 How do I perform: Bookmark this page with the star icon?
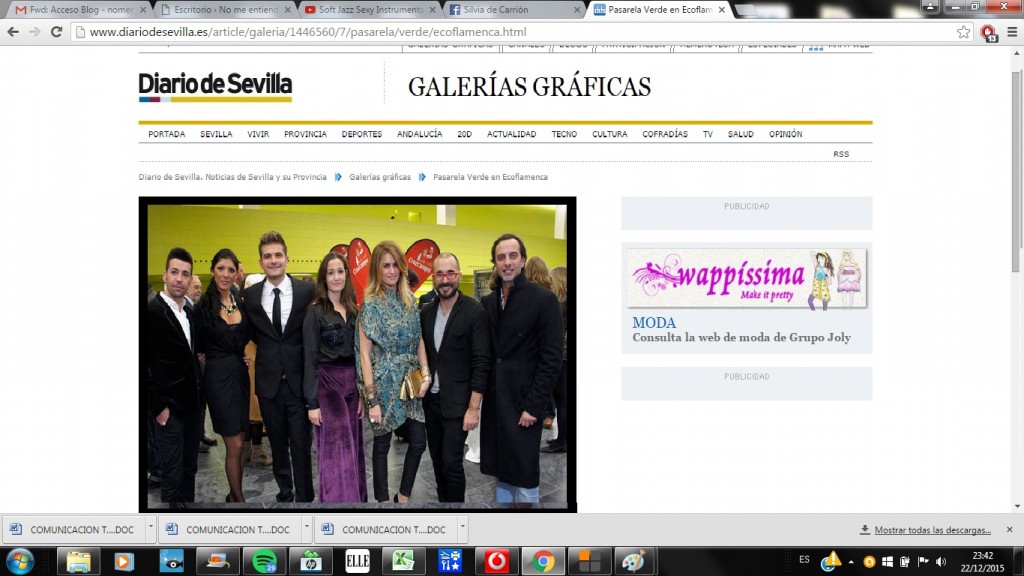[963, 32]
